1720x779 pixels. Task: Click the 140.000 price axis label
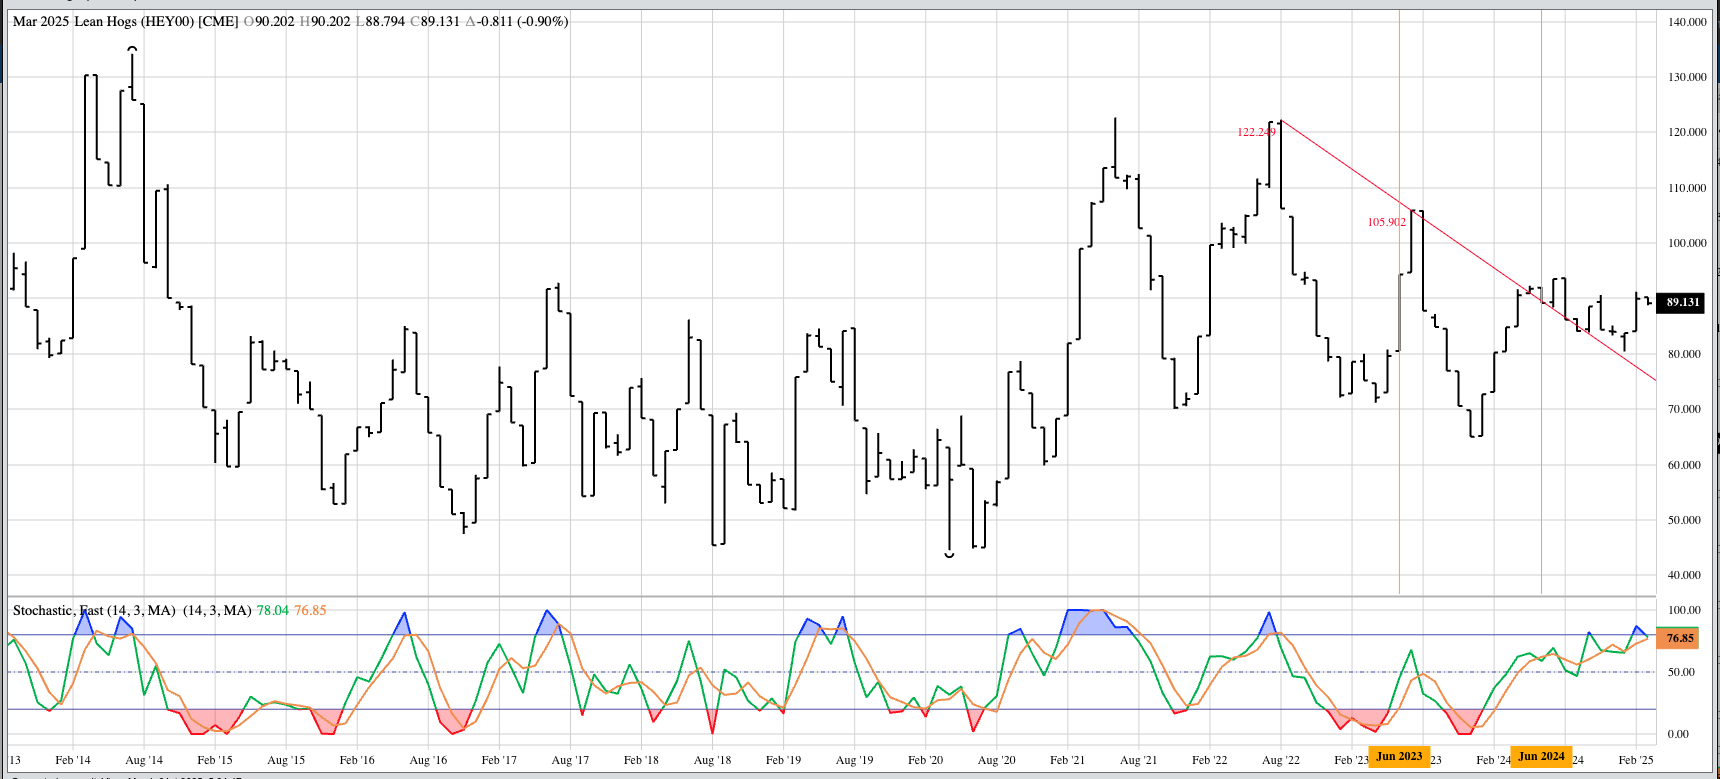(x=1687, y=22)
